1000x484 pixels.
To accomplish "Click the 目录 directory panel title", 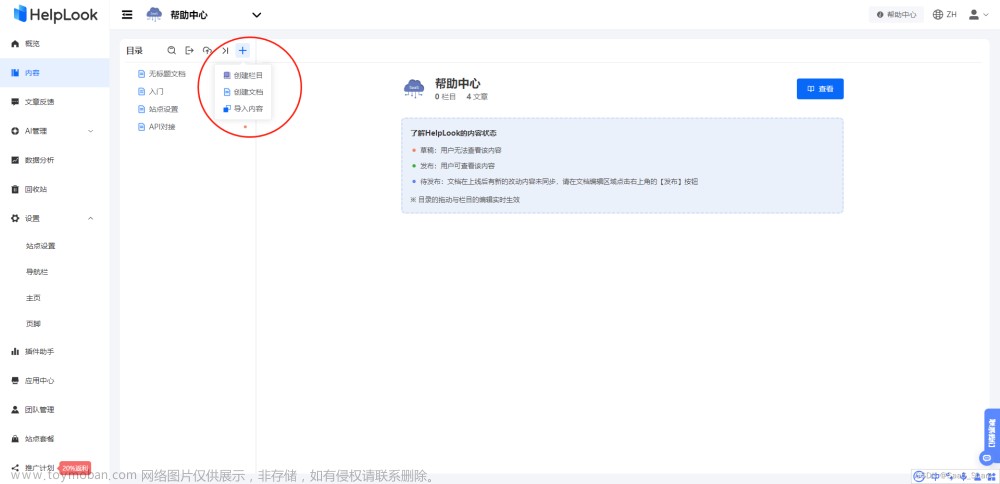I will pos(134,50).
